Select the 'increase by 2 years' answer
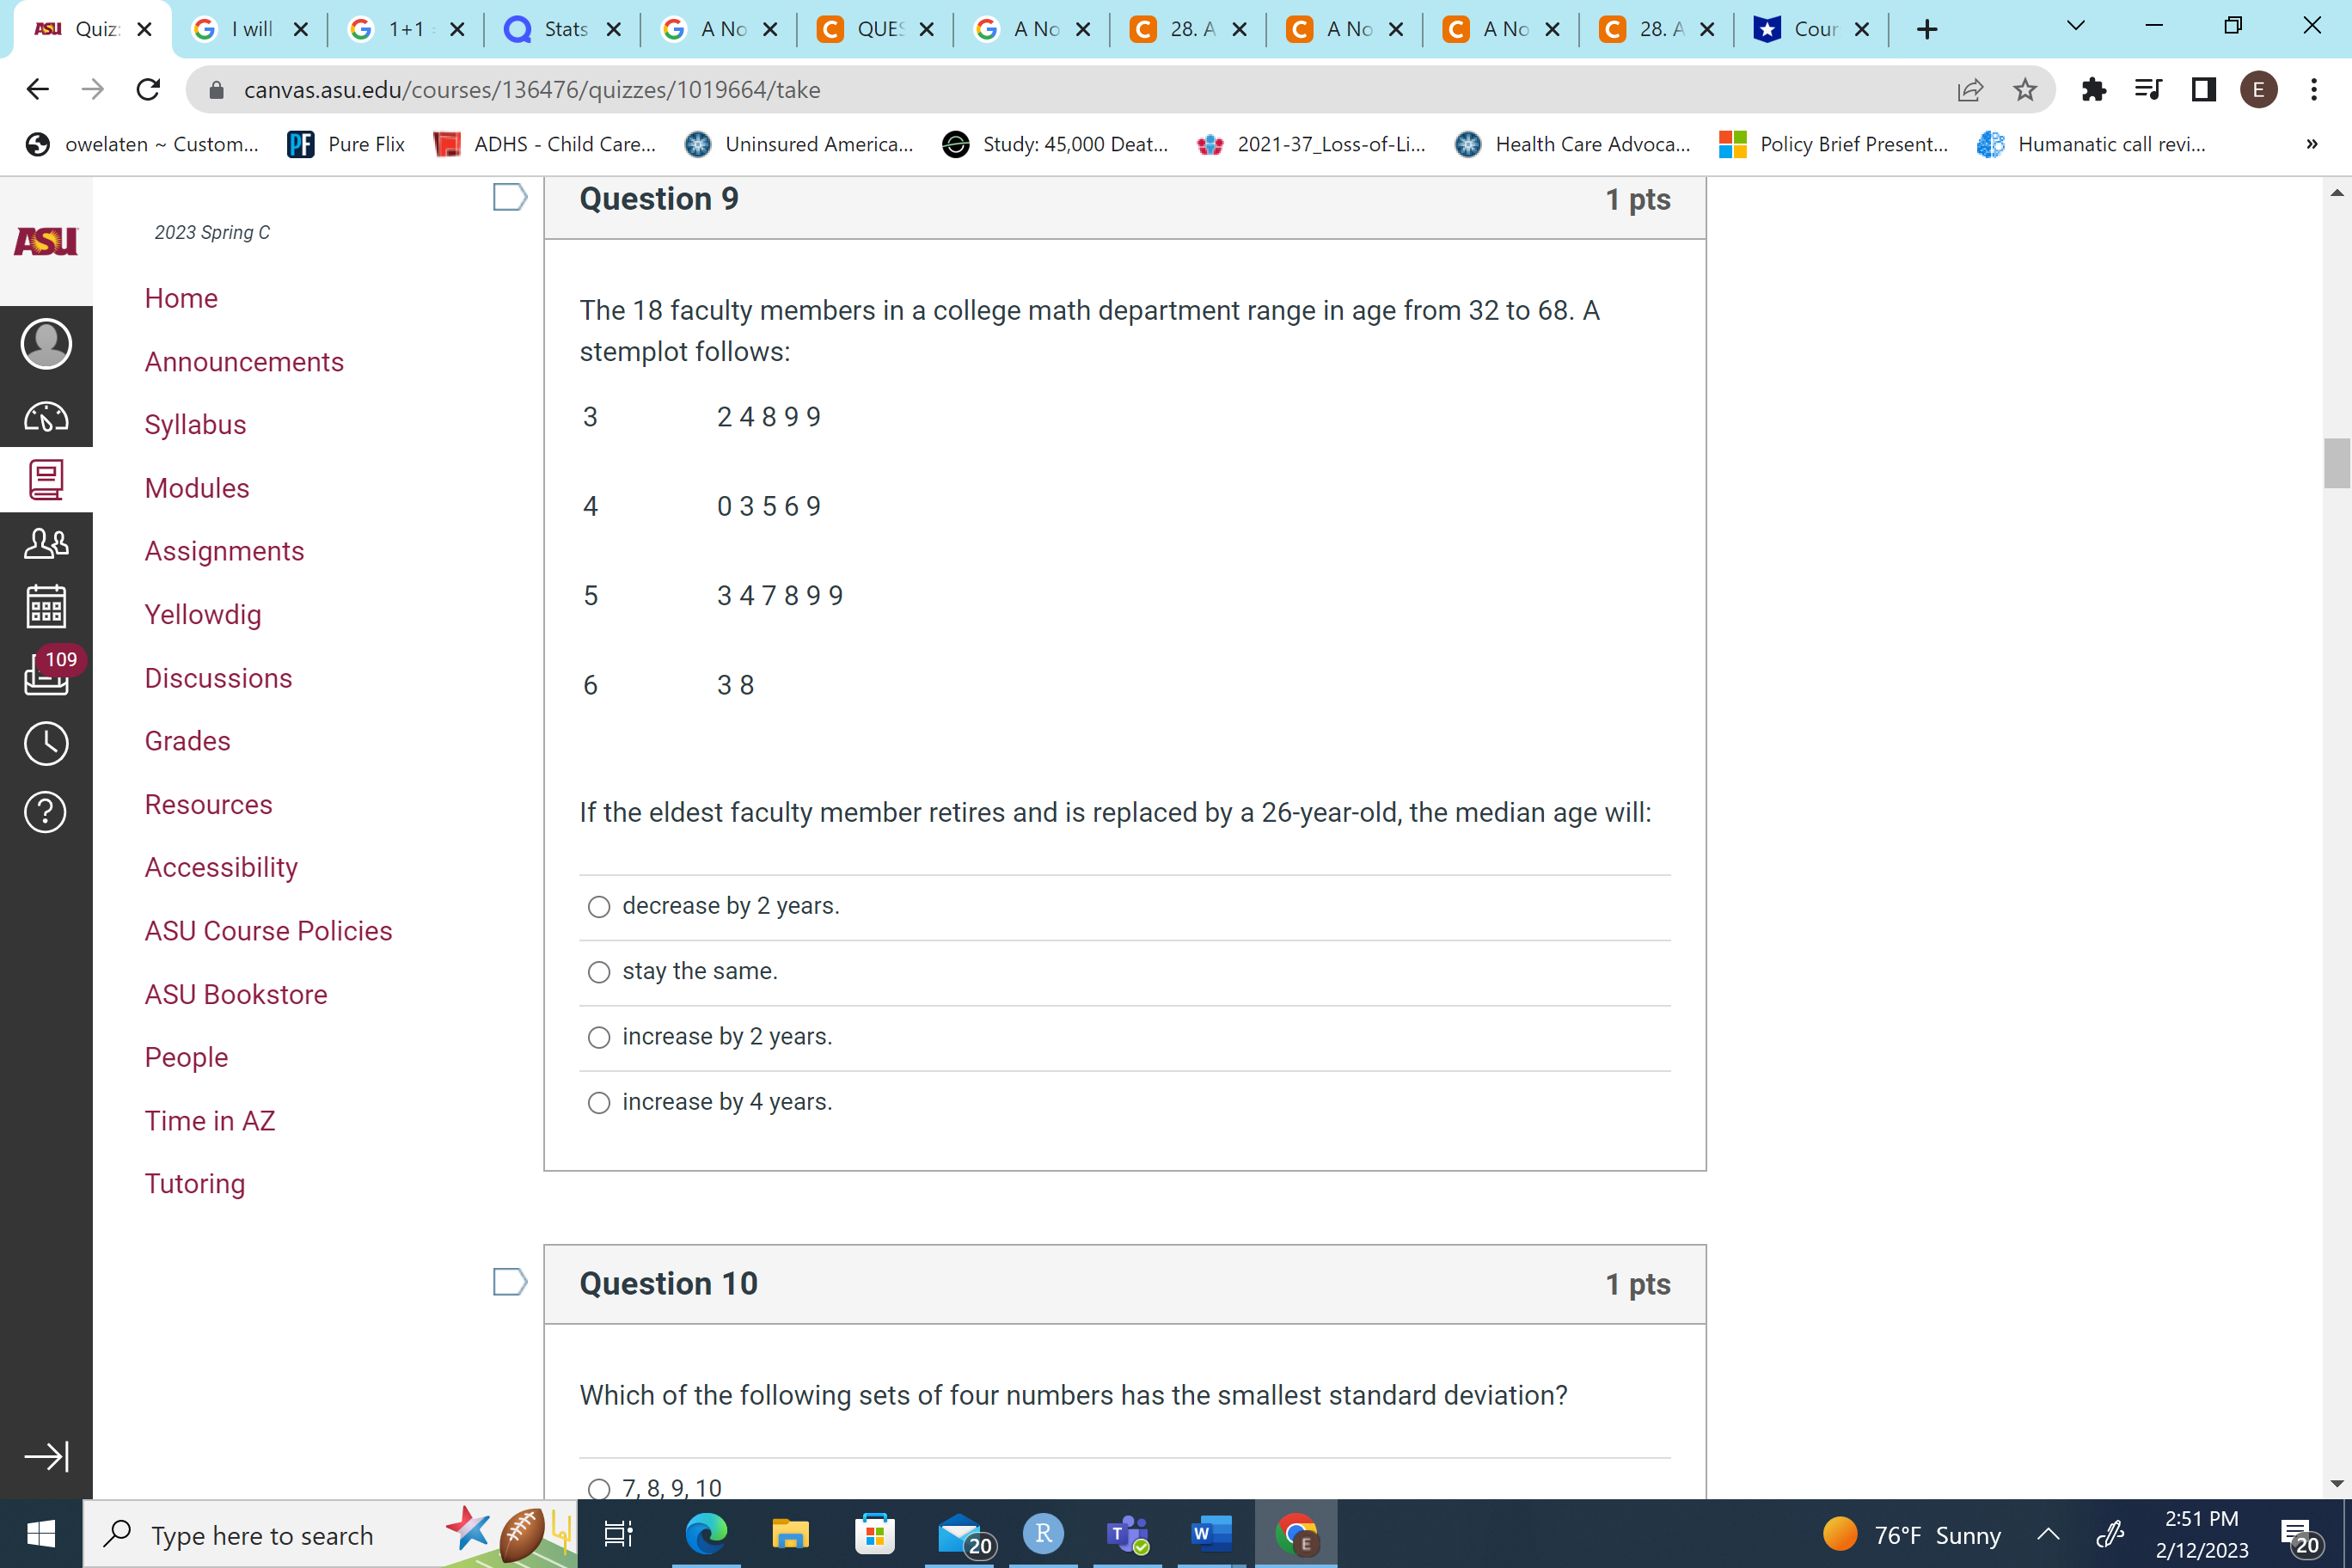 coord(599,1037)
